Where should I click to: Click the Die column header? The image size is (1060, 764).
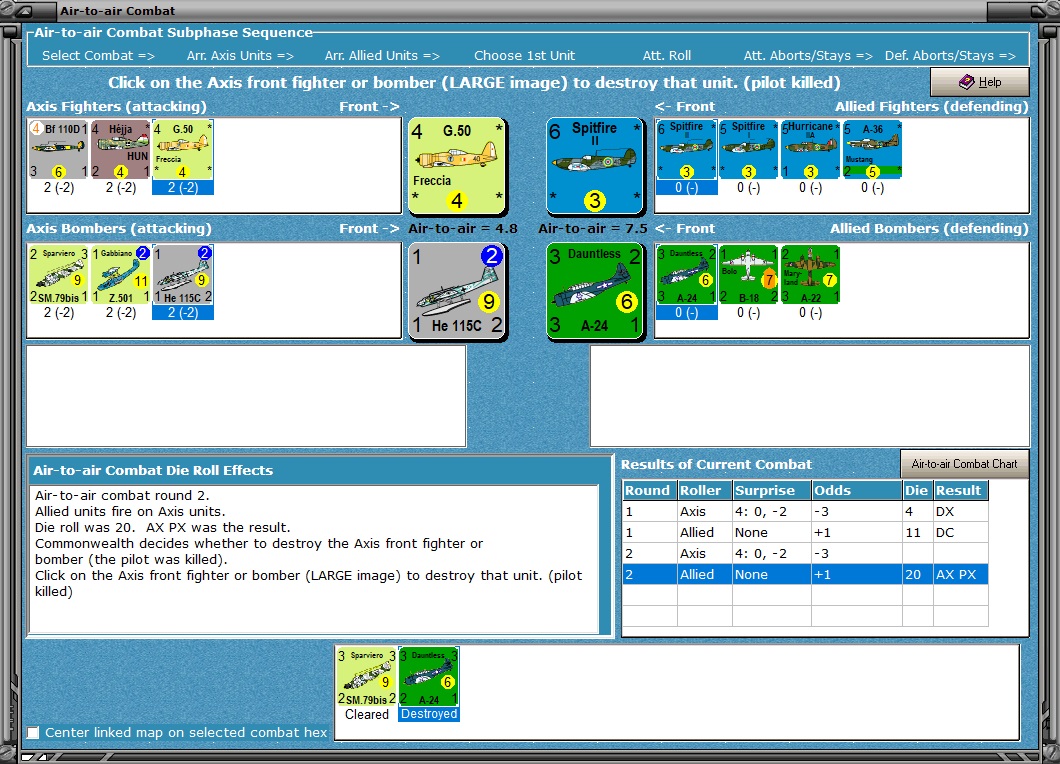(917, 490)
